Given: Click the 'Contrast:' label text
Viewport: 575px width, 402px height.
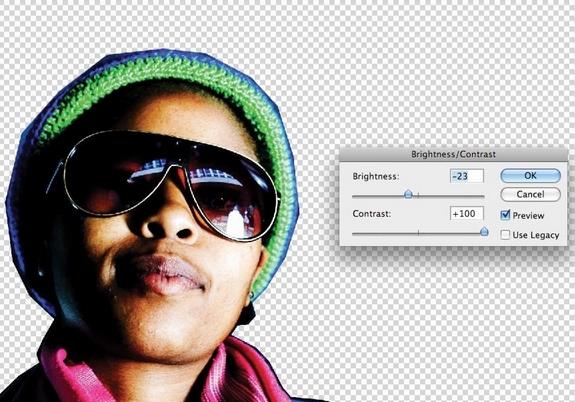Looking at the screenshot, I should coord(372,214).
